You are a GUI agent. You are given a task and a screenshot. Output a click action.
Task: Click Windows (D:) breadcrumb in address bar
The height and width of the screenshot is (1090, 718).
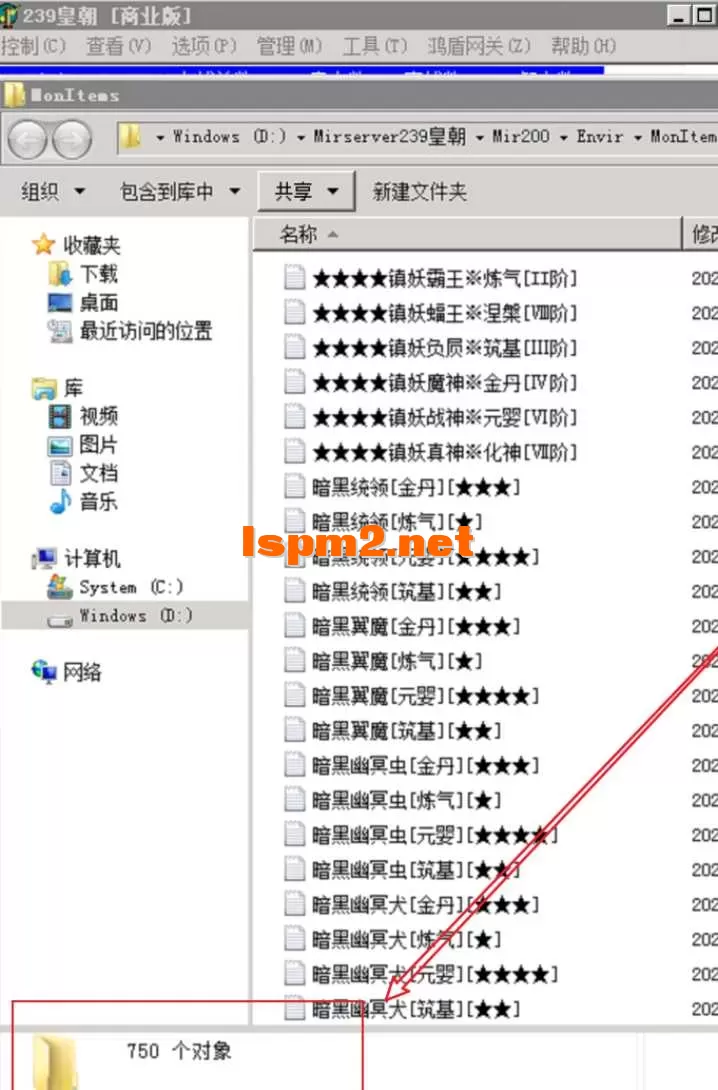coord(229,136)
